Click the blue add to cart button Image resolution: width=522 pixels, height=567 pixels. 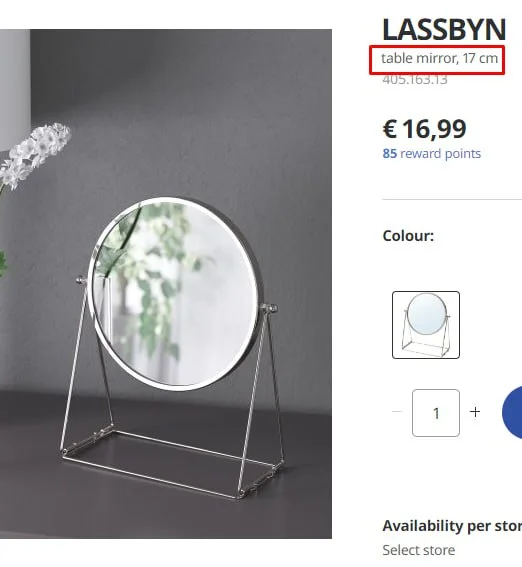tap(512, 412)
